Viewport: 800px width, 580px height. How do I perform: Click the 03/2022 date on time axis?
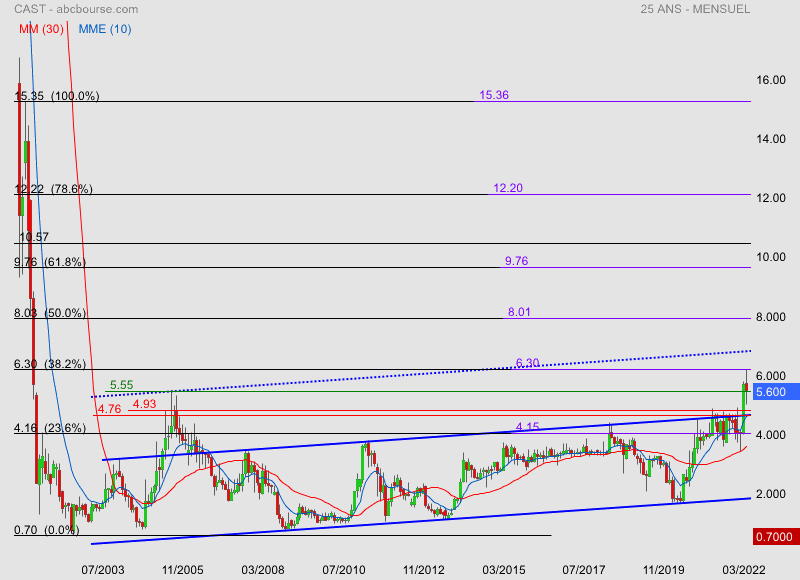745,569
